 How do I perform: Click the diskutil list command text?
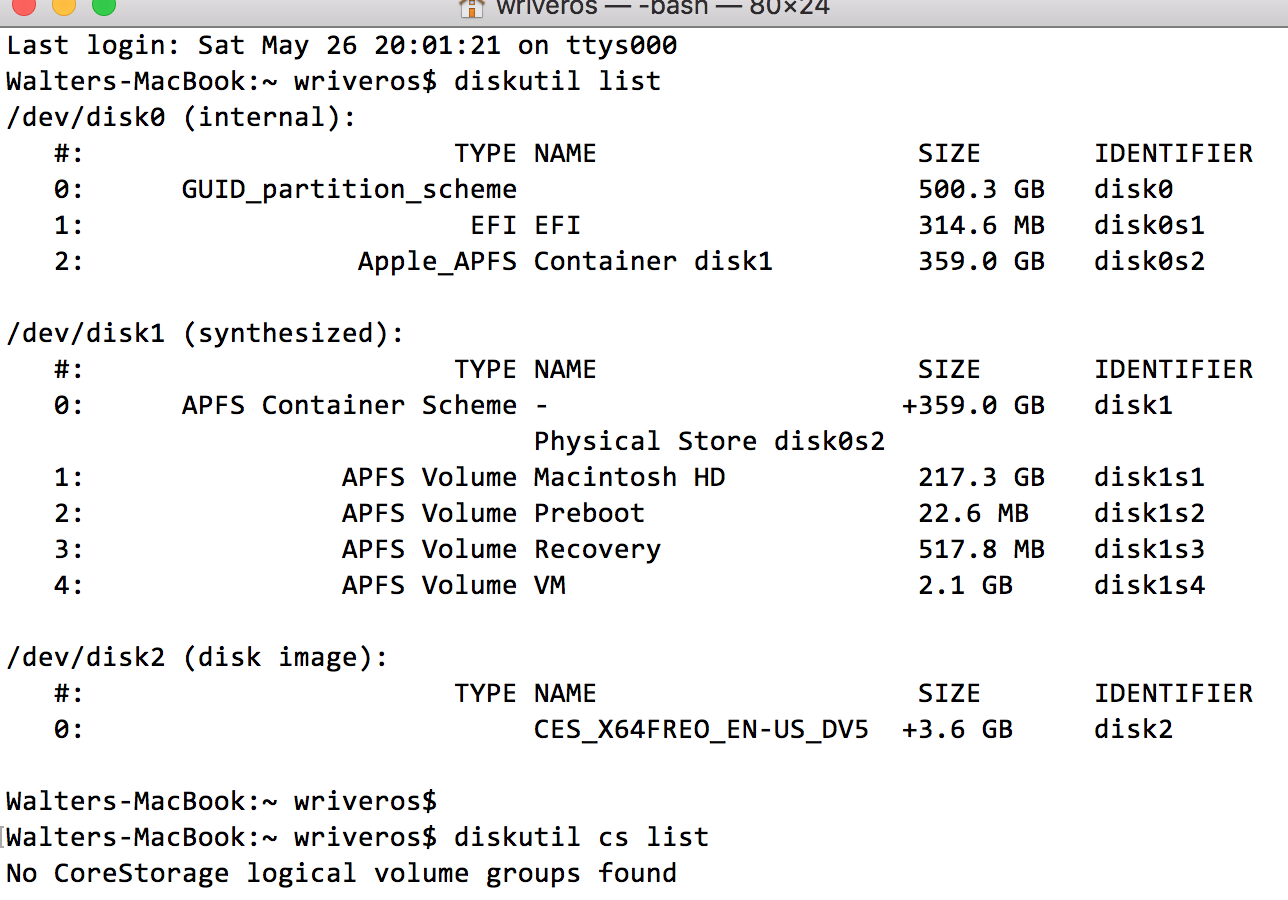point(556,80)
